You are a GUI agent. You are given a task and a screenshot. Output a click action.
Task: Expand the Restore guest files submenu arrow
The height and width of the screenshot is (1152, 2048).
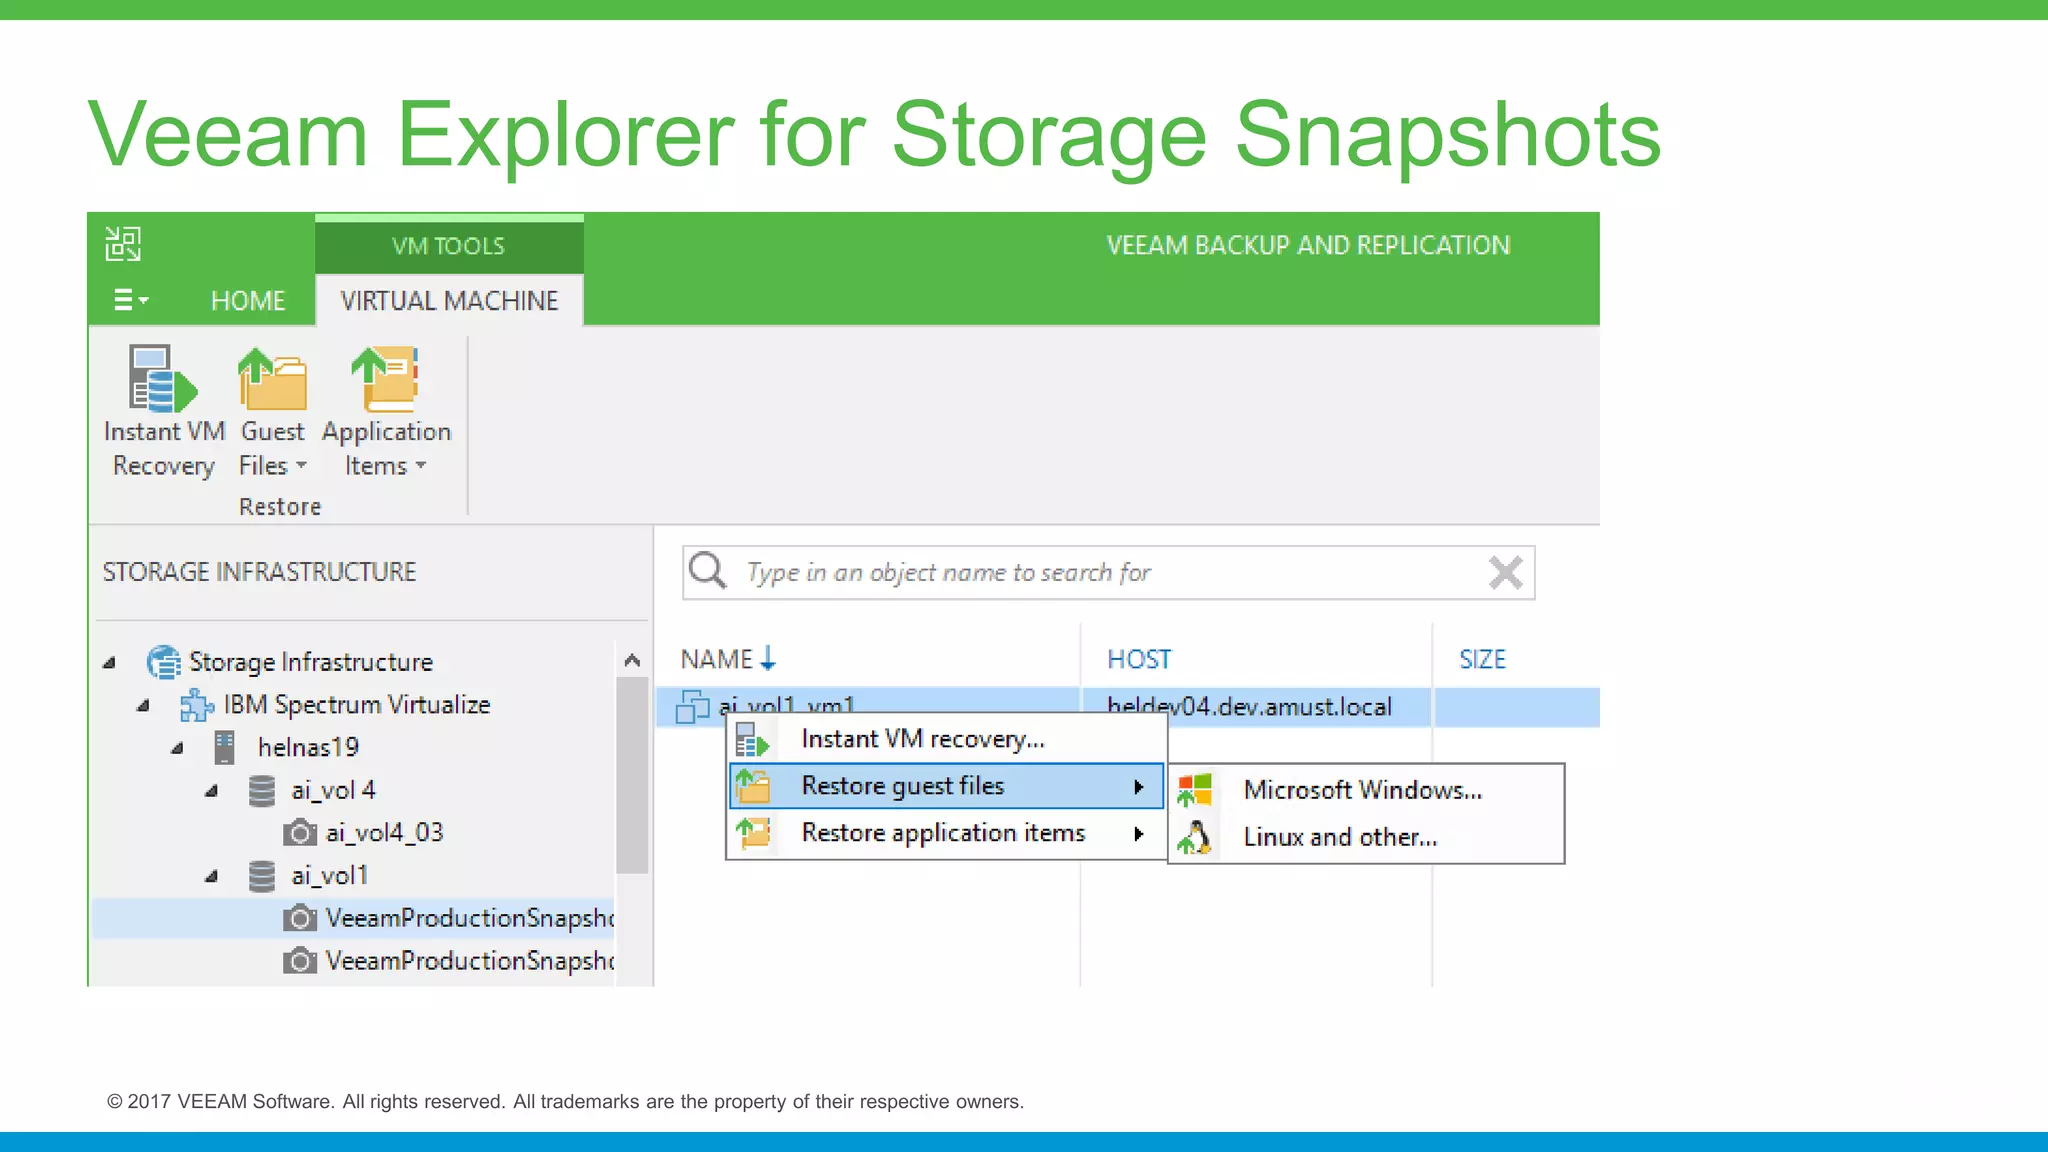1139,787
